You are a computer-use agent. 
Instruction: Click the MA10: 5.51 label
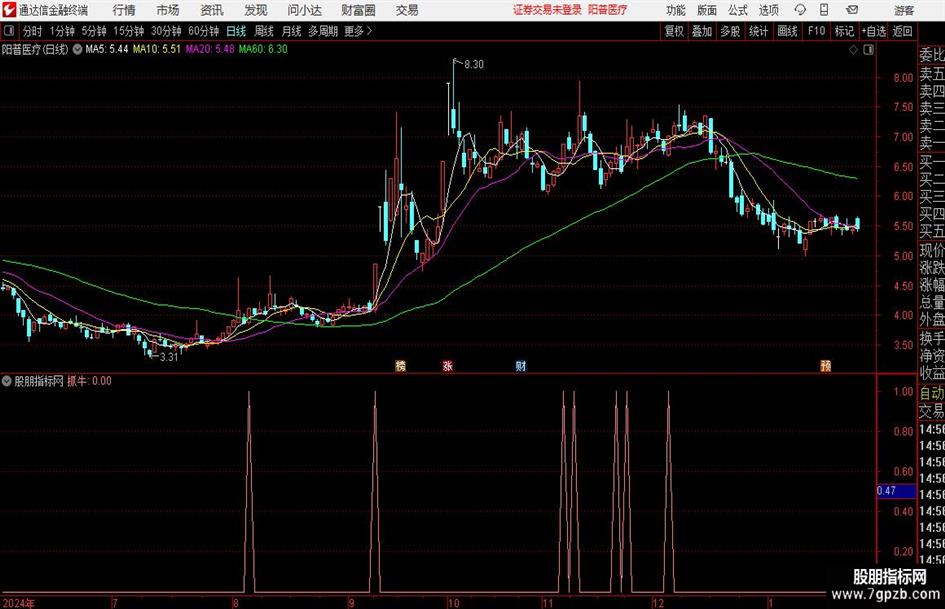[x=157, y=49]
